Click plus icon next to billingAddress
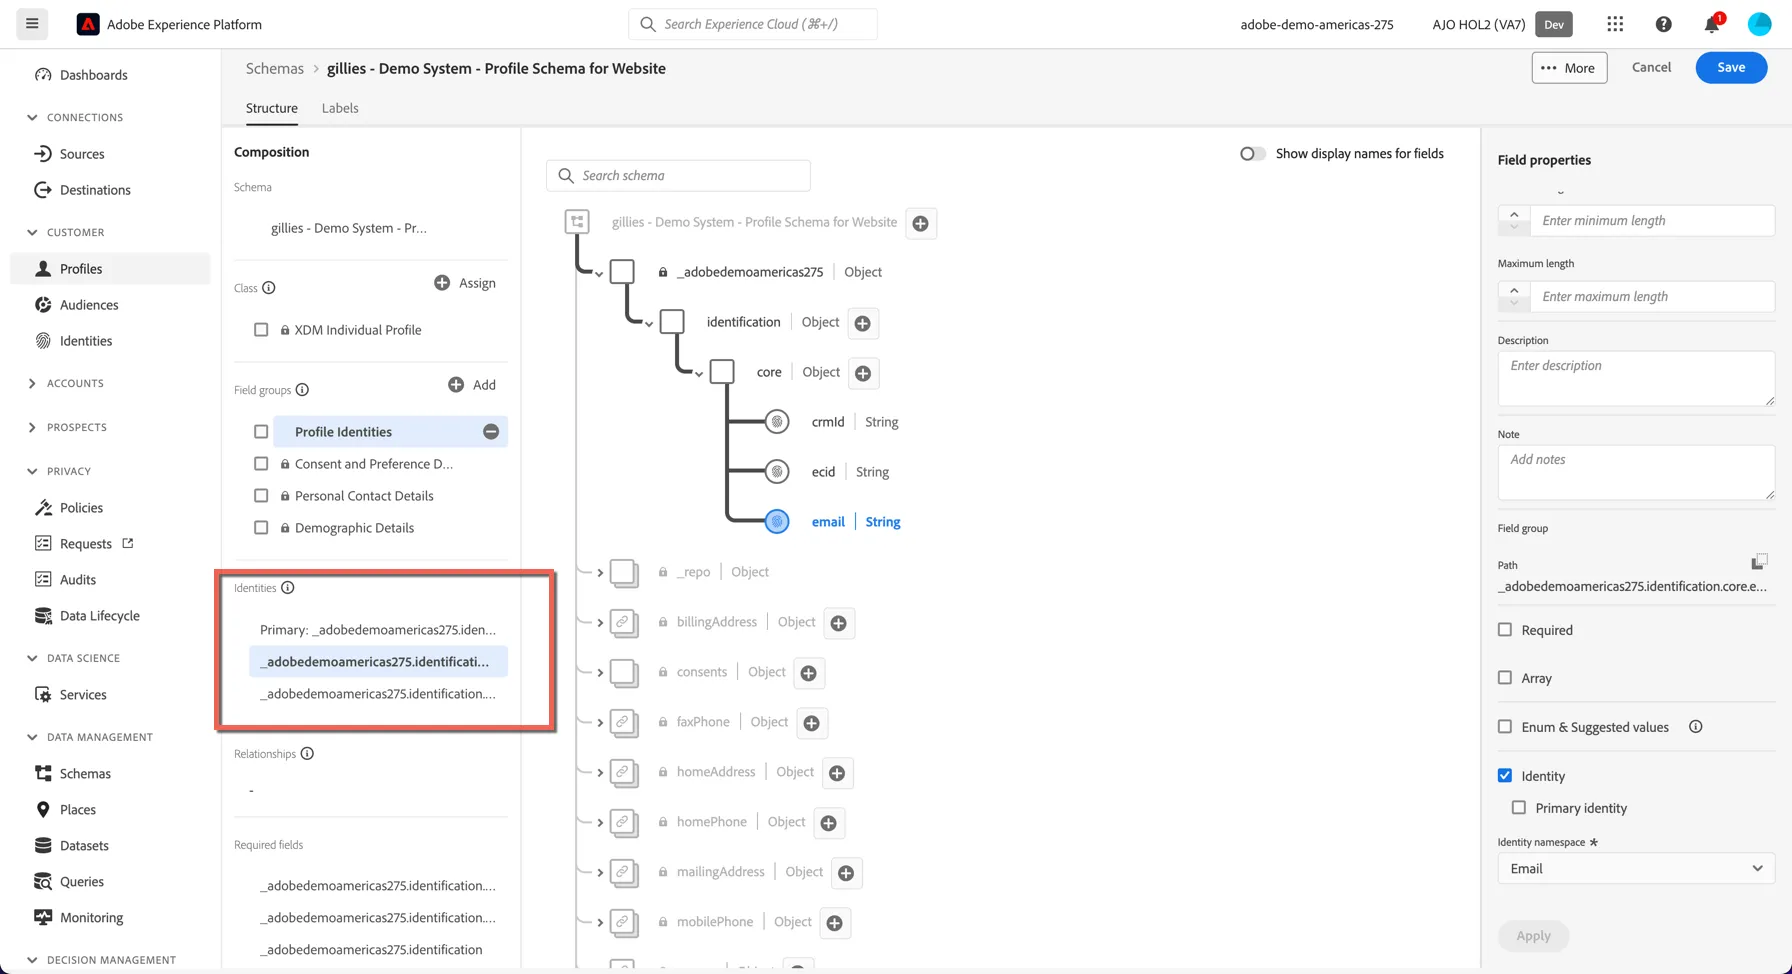The image size is (1792, 974). (839, 623)
